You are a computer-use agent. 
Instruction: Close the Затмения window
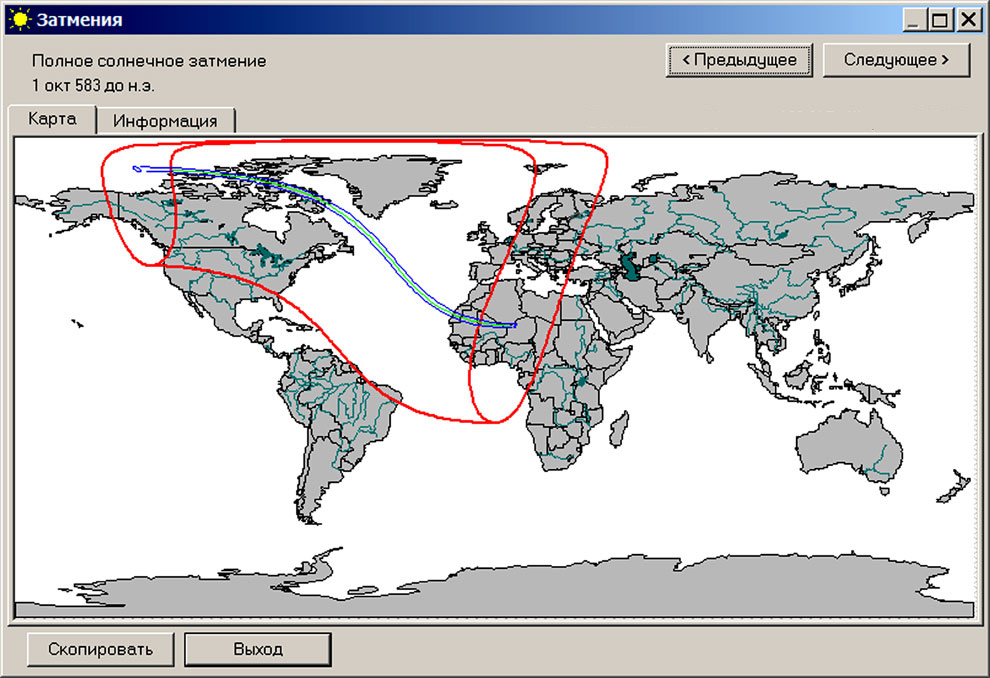coord(968,19)
